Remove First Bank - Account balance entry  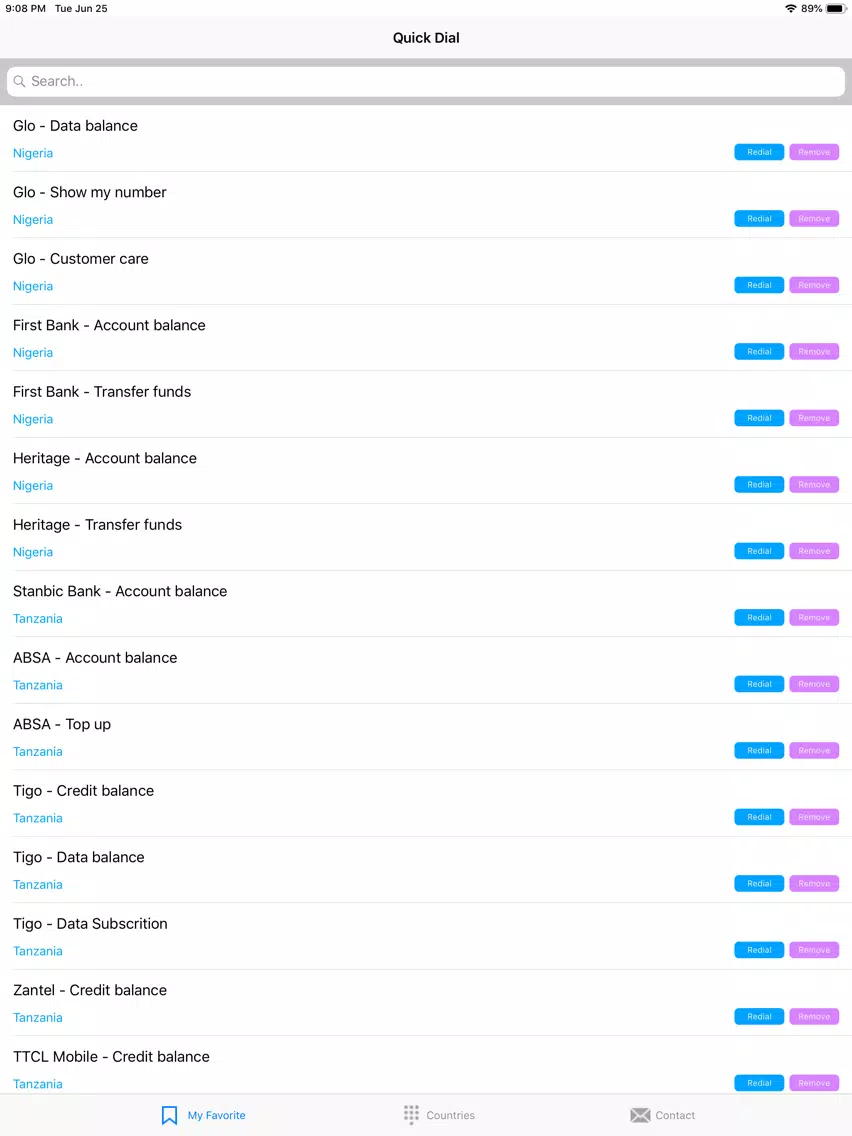814,351
